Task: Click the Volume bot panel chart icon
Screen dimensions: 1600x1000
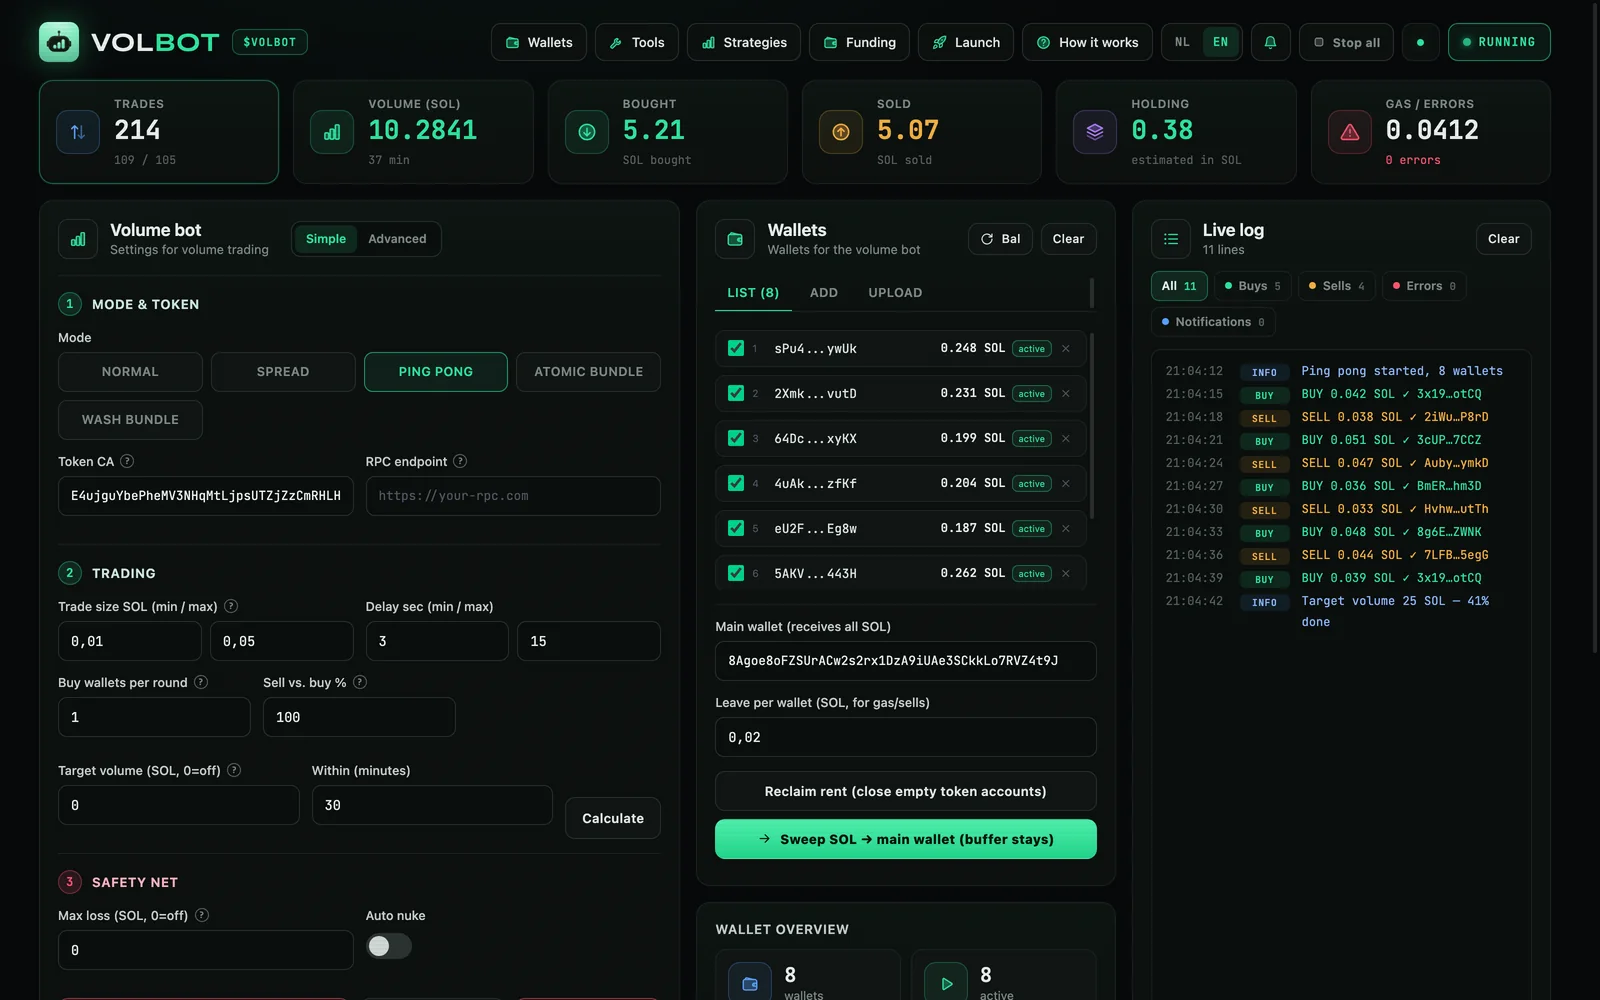Action: point(78,239)
